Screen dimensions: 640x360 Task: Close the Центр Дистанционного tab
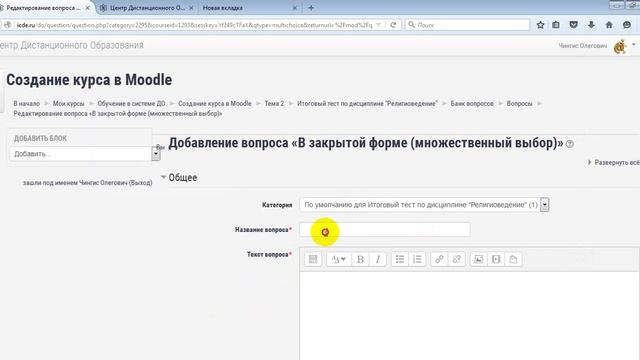[191, 8]
